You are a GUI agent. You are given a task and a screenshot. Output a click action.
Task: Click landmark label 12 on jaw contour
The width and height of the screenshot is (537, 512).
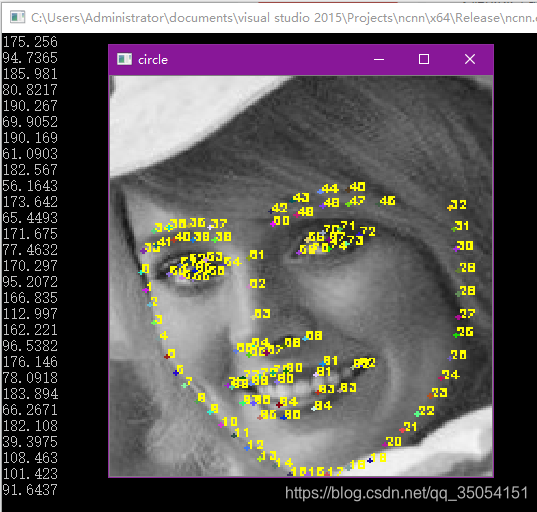[255, 445]
